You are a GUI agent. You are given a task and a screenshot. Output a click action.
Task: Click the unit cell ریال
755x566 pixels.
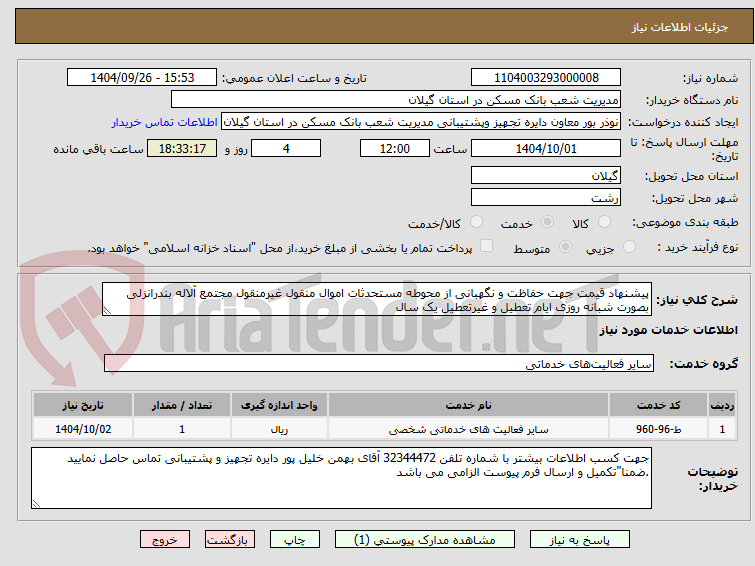click(x=279, y=429)
